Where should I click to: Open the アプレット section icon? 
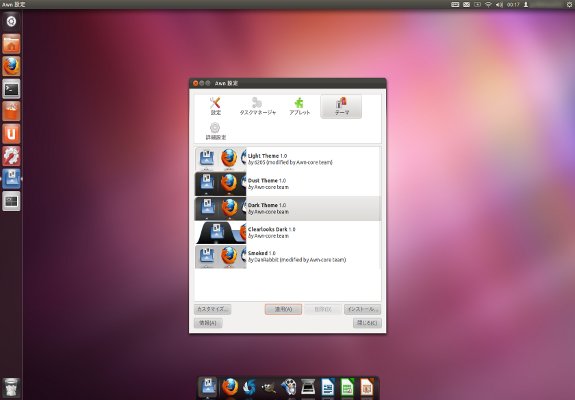point(299,106)
